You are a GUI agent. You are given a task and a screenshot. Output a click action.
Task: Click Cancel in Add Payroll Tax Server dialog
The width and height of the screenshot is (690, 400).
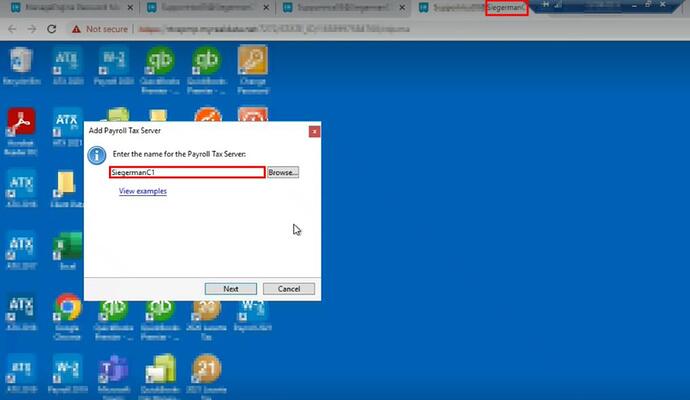pyautogui.click(x=289, y=289)
